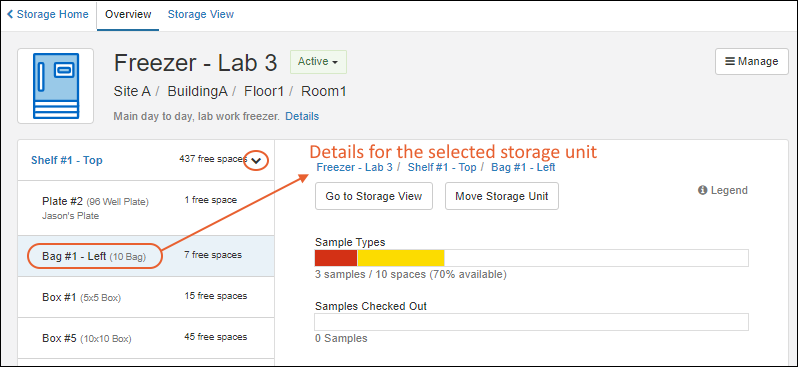Click the hamburger icon in Manage button

pos(730,61)
